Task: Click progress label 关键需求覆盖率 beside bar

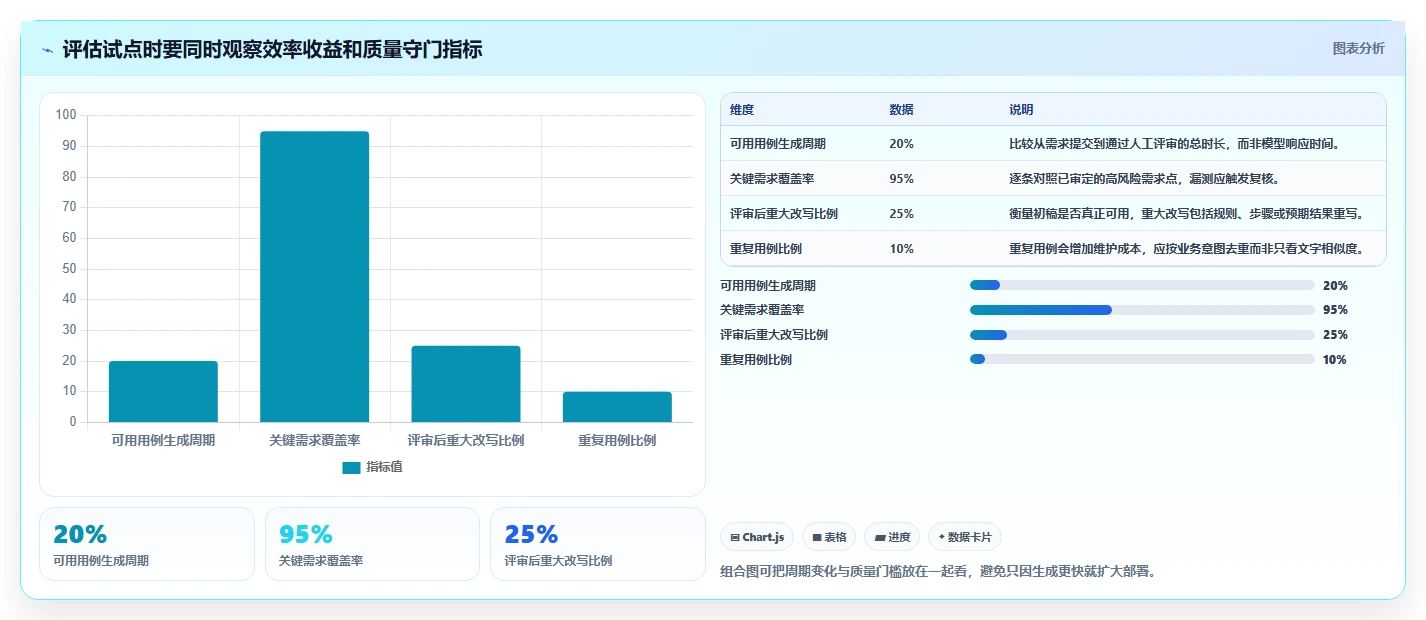Action: pyautogui.click(x=762, y=310)
